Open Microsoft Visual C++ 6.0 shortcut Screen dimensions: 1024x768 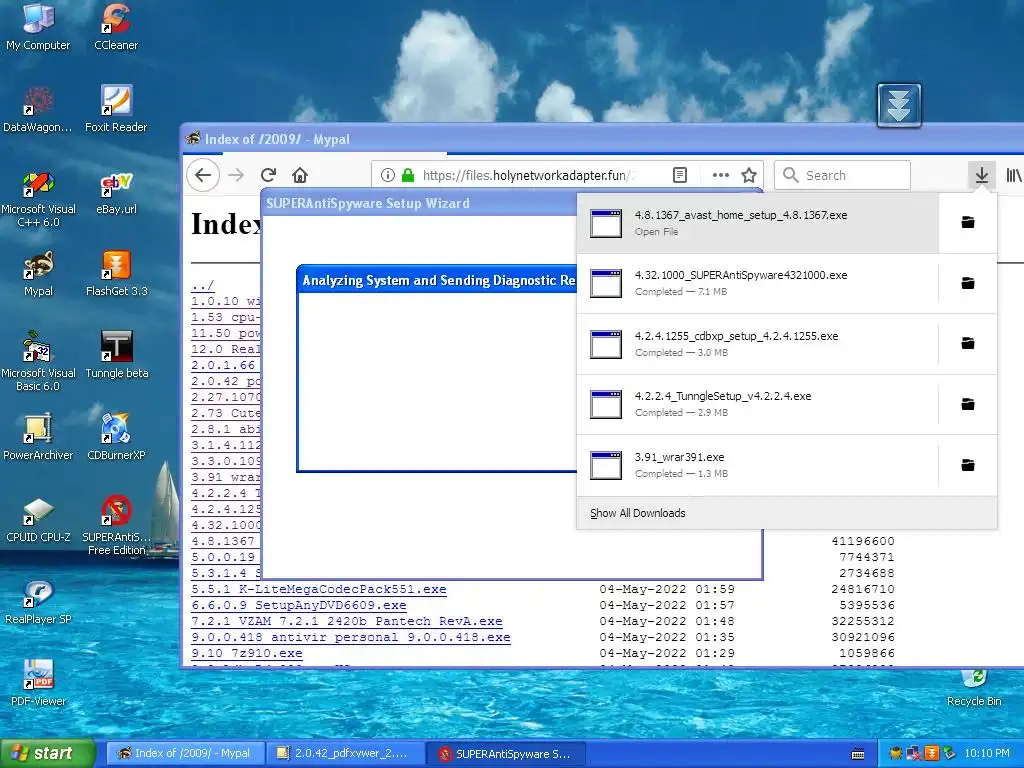click(x=38, y=199)
